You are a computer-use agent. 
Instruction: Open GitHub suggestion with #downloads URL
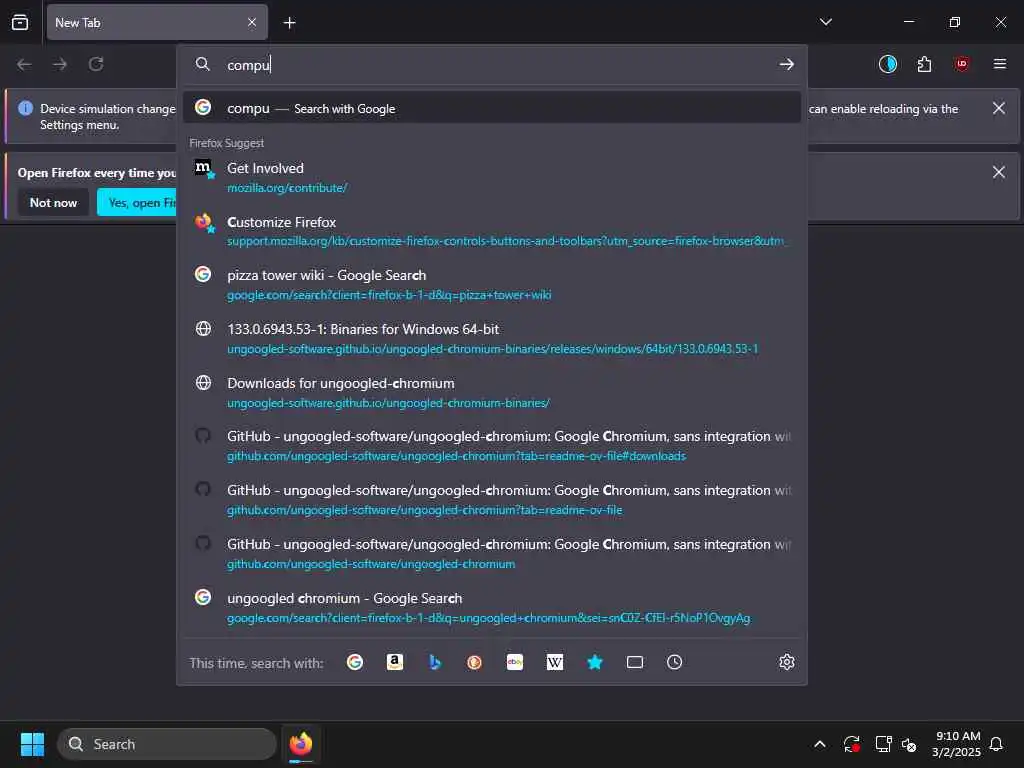[492, 445]
